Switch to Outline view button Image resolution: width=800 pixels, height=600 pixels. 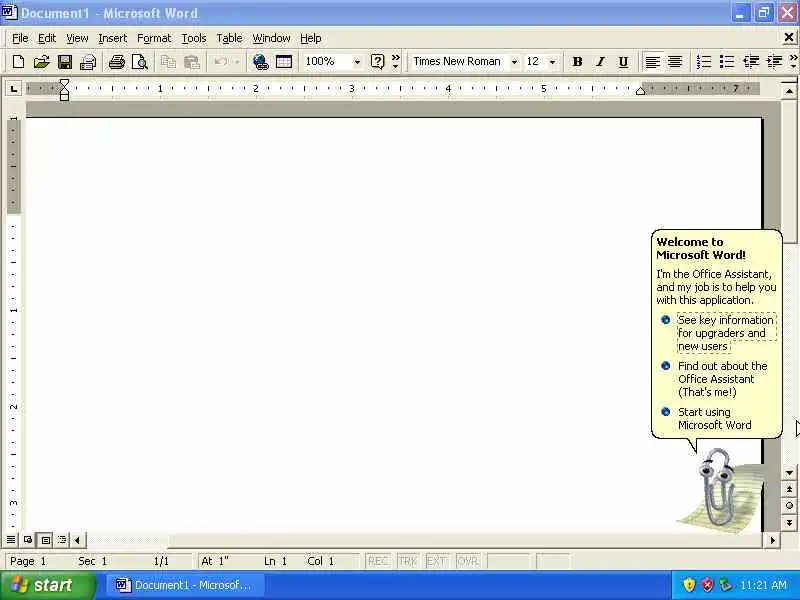tap(62, 539)
